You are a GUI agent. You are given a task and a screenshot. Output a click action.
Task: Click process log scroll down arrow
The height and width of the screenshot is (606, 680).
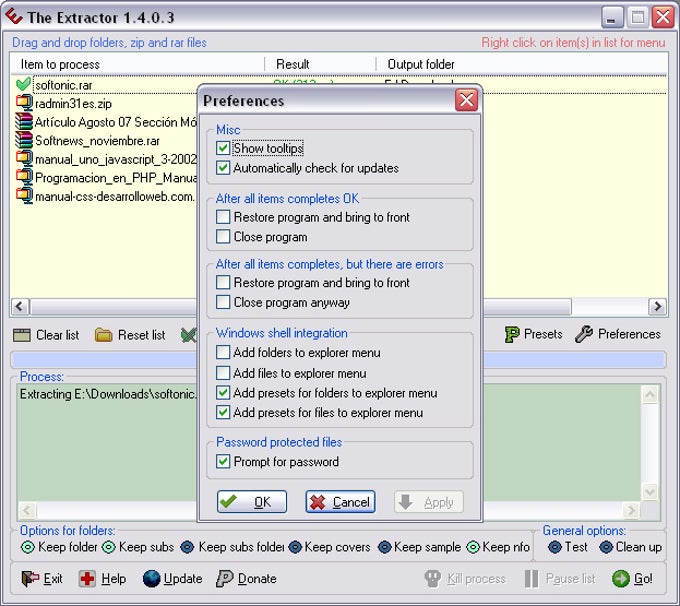point(650,492)
